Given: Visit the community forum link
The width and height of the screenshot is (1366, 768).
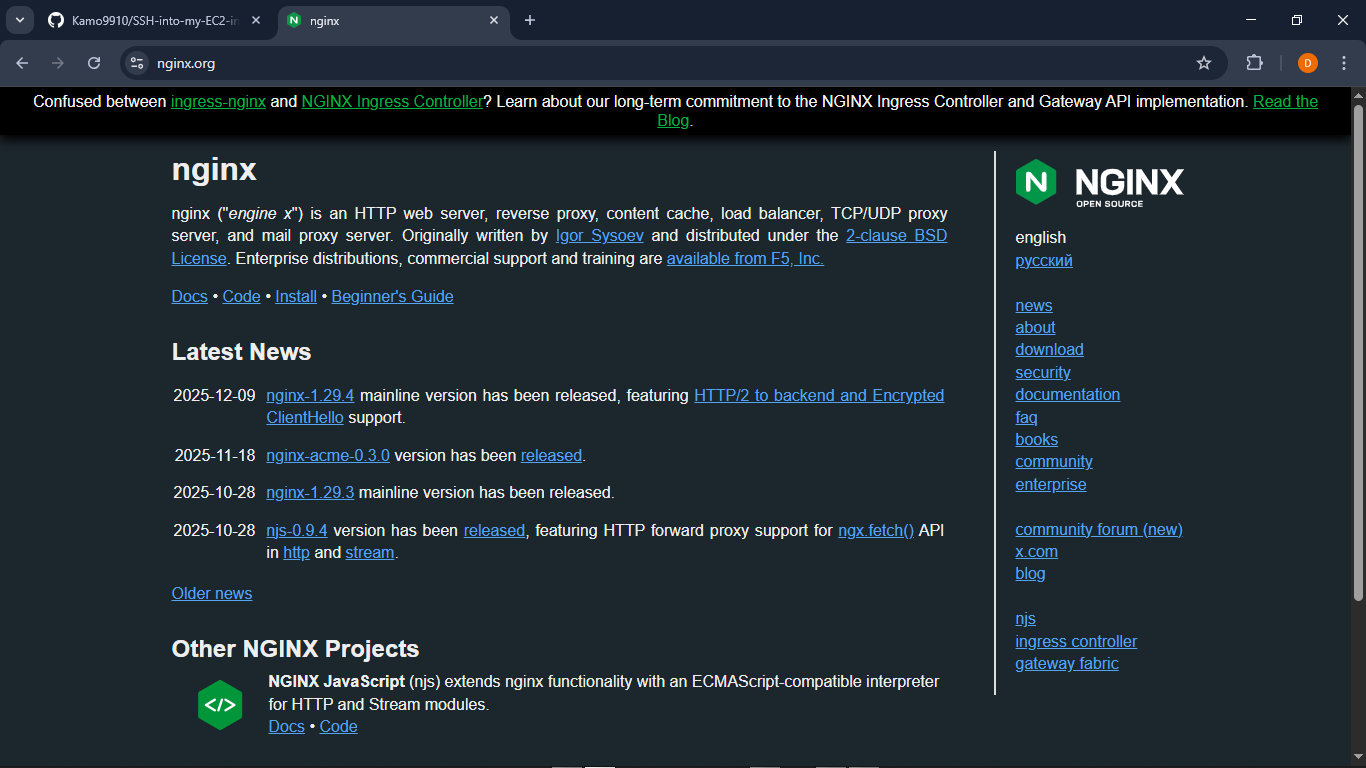Looking at the screenshot, I should click(1098, 529).
